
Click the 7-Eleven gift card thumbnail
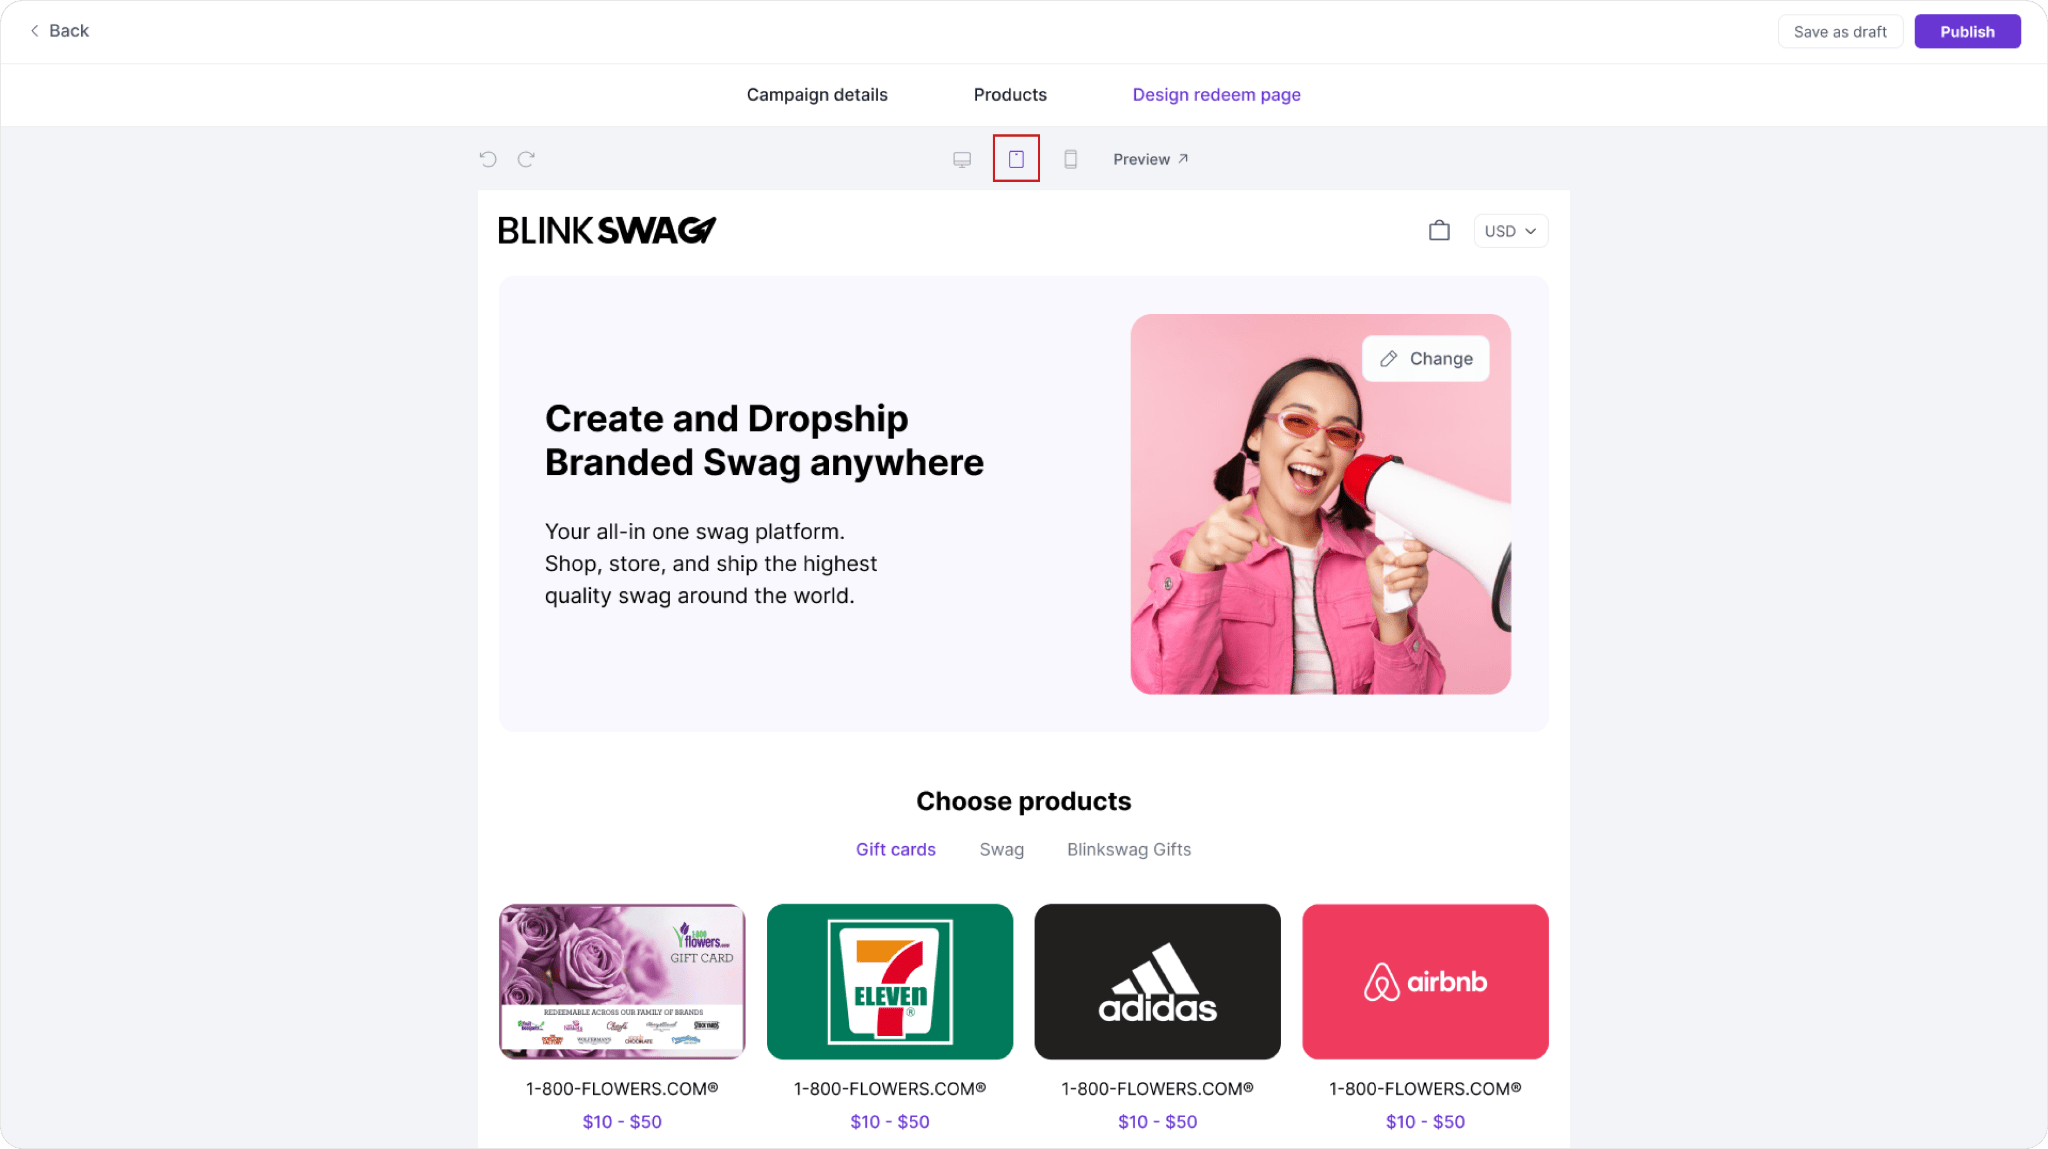[889, 980]
